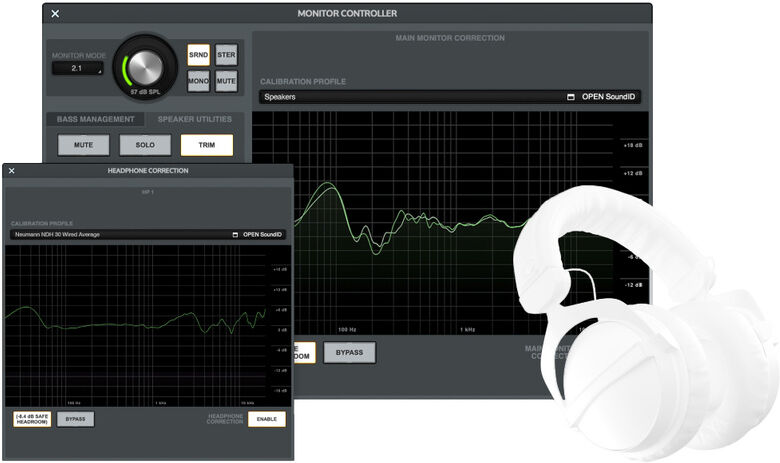Toggle the STER stereo button
The width and height of the screenshot is (780, 463).
click(226, 55)
